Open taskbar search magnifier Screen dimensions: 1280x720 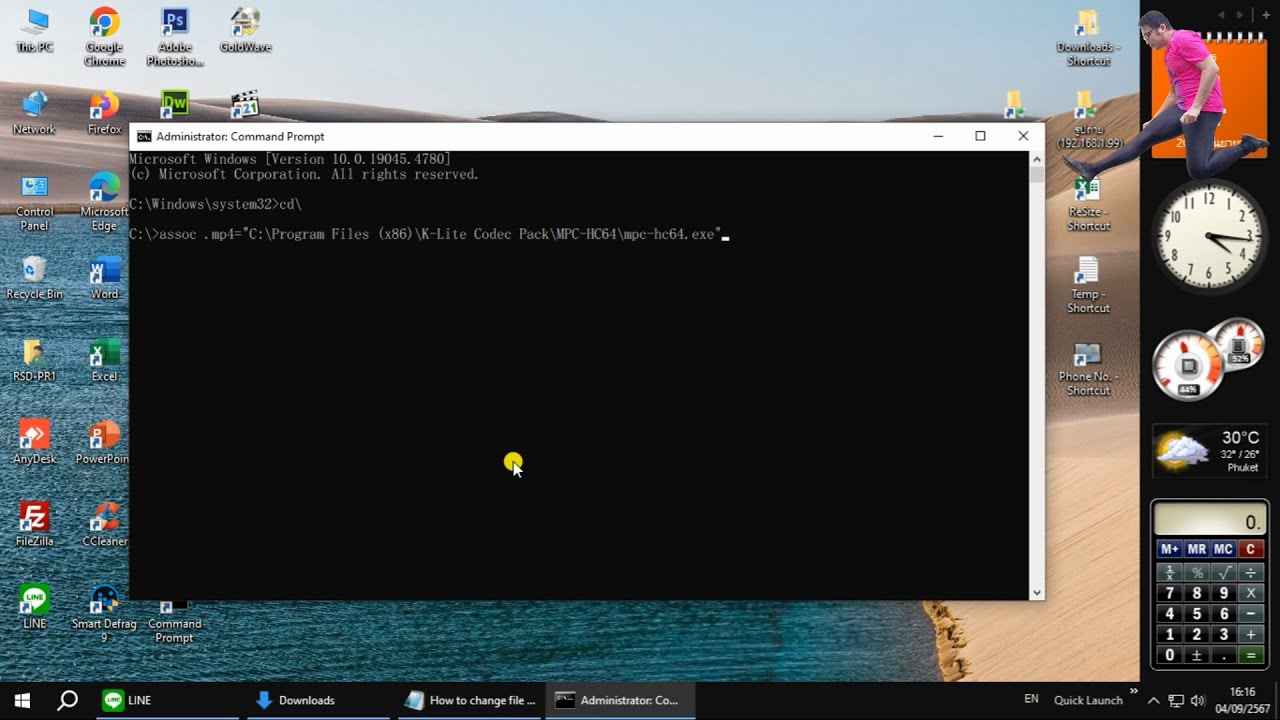67,700
